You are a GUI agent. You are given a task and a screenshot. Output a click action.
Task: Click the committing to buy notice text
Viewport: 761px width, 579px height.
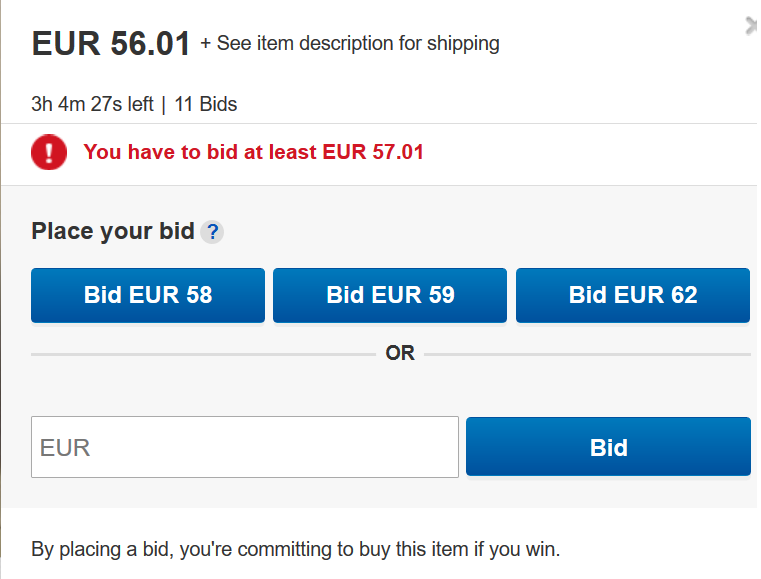click(296, 549)
